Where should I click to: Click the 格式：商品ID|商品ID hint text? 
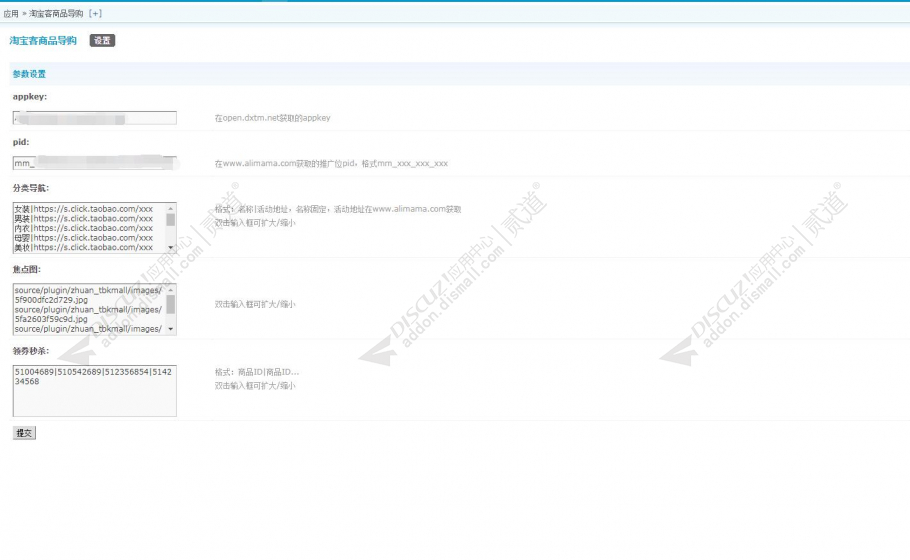coord(257,372)
